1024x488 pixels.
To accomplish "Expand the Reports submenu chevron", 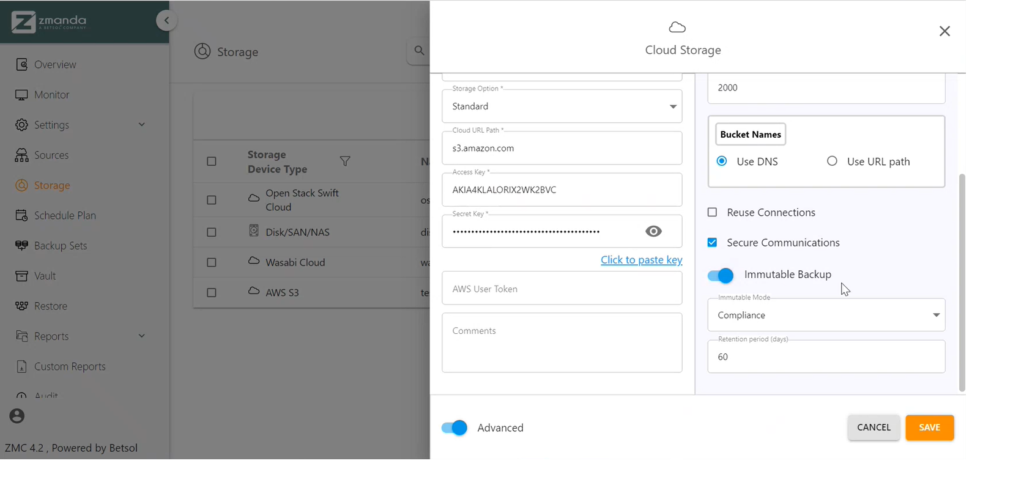I will pyautogui.click(x=142, y=336).
